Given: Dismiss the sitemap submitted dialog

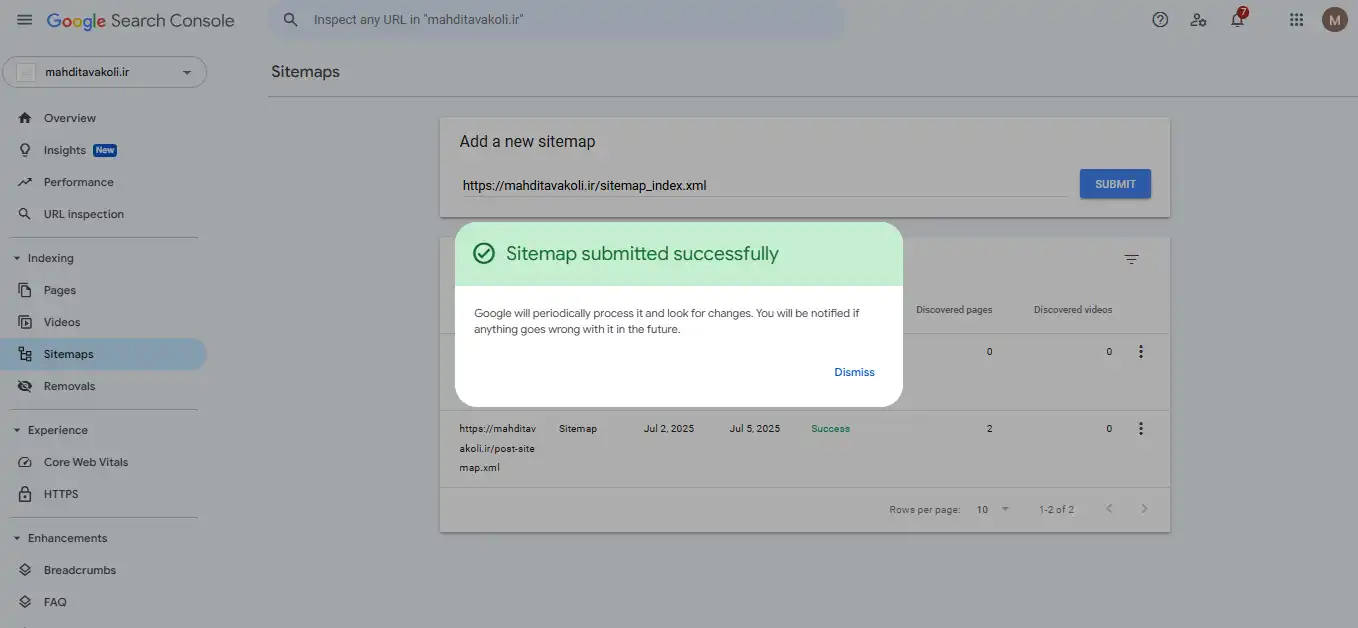Looking at the screenshot, I should 854,372.
